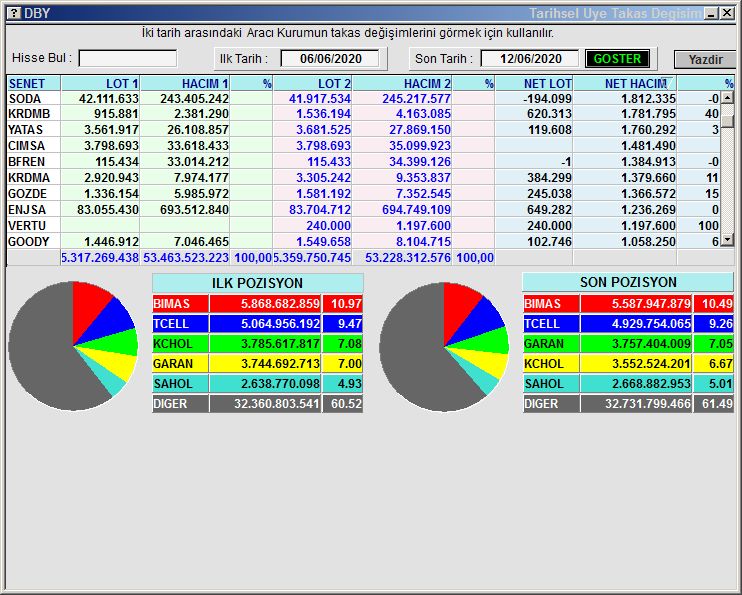Click NET HACIM value 1.812.335
742x595 pixels.
pos(648,98)
